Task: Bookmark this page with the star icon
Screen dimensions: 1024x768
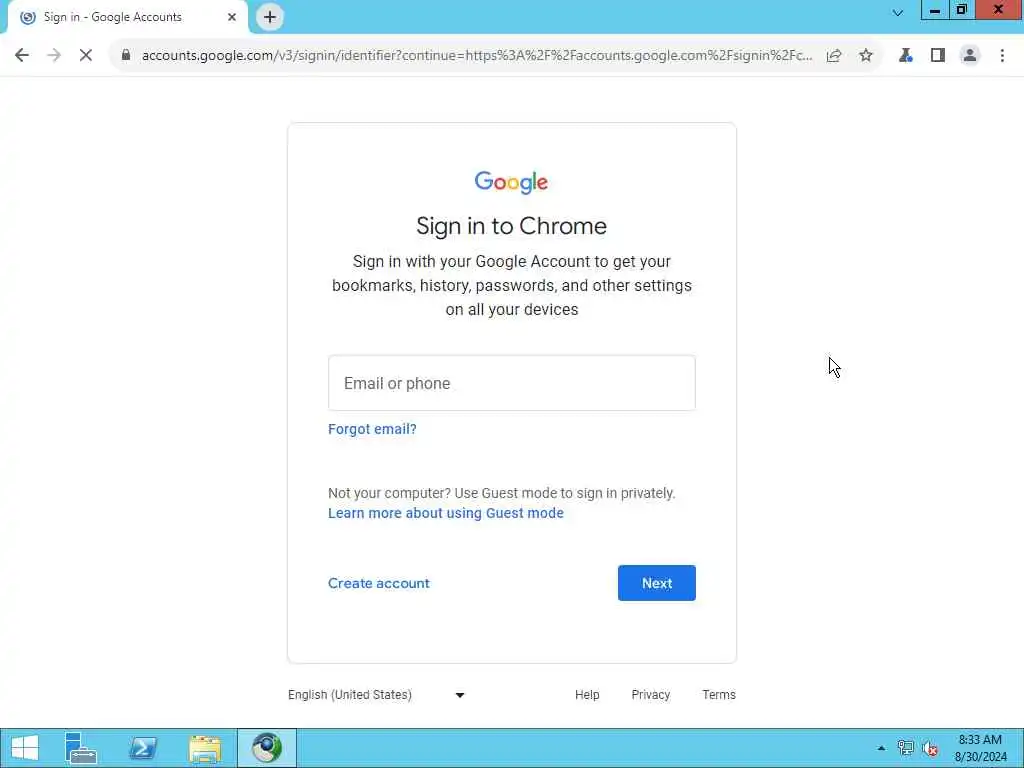Action: pyautogui.click(x=866, y=56)
